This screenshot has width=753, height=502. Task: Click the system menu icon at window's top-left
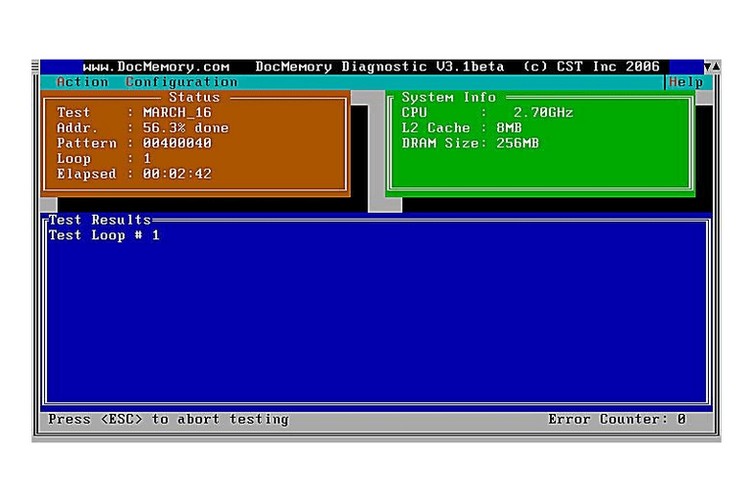[x=35, y=66]
